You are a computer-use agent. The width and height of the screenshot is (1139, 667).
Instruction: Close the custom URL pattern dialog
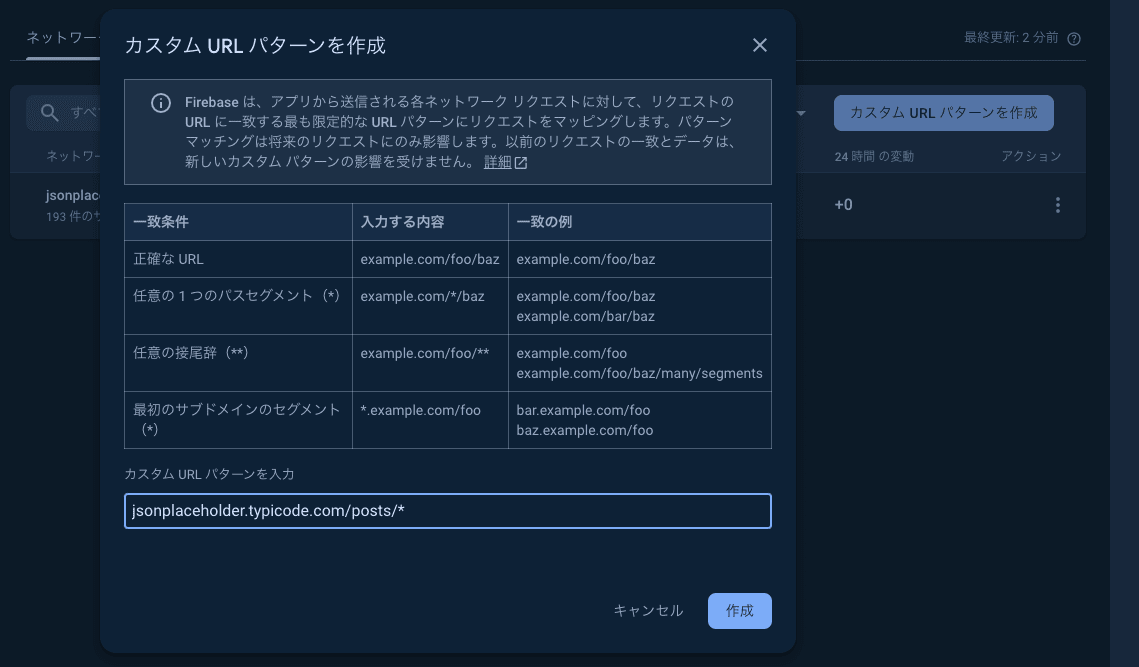coord(759,45)
